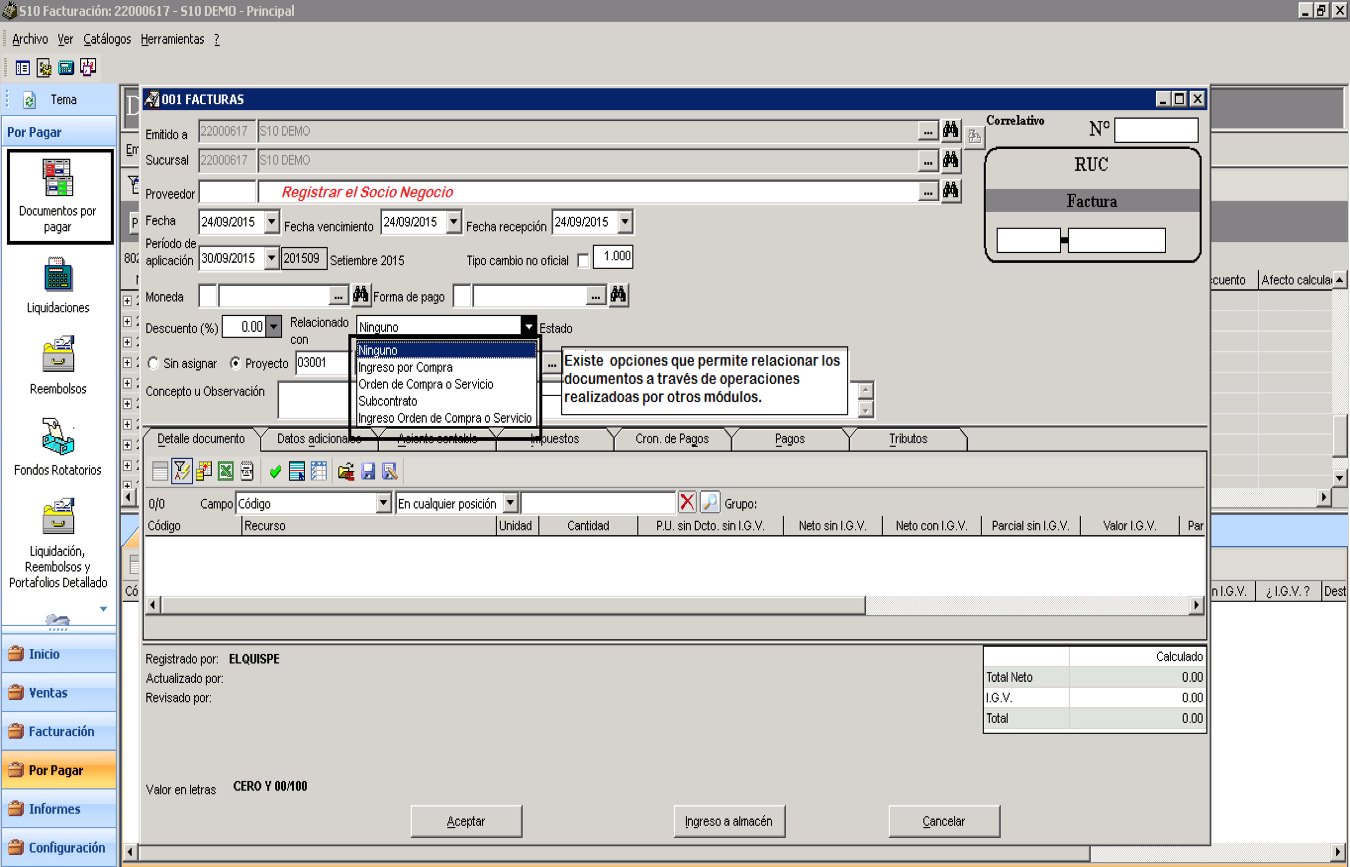
Task: Open the Catálogos menu
Action: pyautogui.click(x=107, y=39)
